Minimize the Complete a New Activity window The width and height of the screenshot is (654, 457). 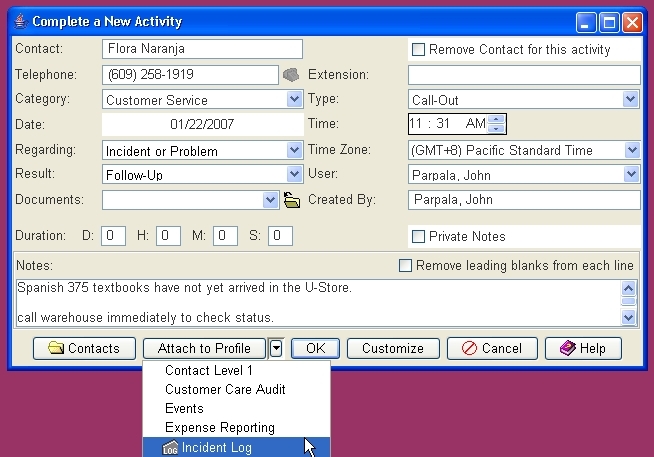pos(586,23)
